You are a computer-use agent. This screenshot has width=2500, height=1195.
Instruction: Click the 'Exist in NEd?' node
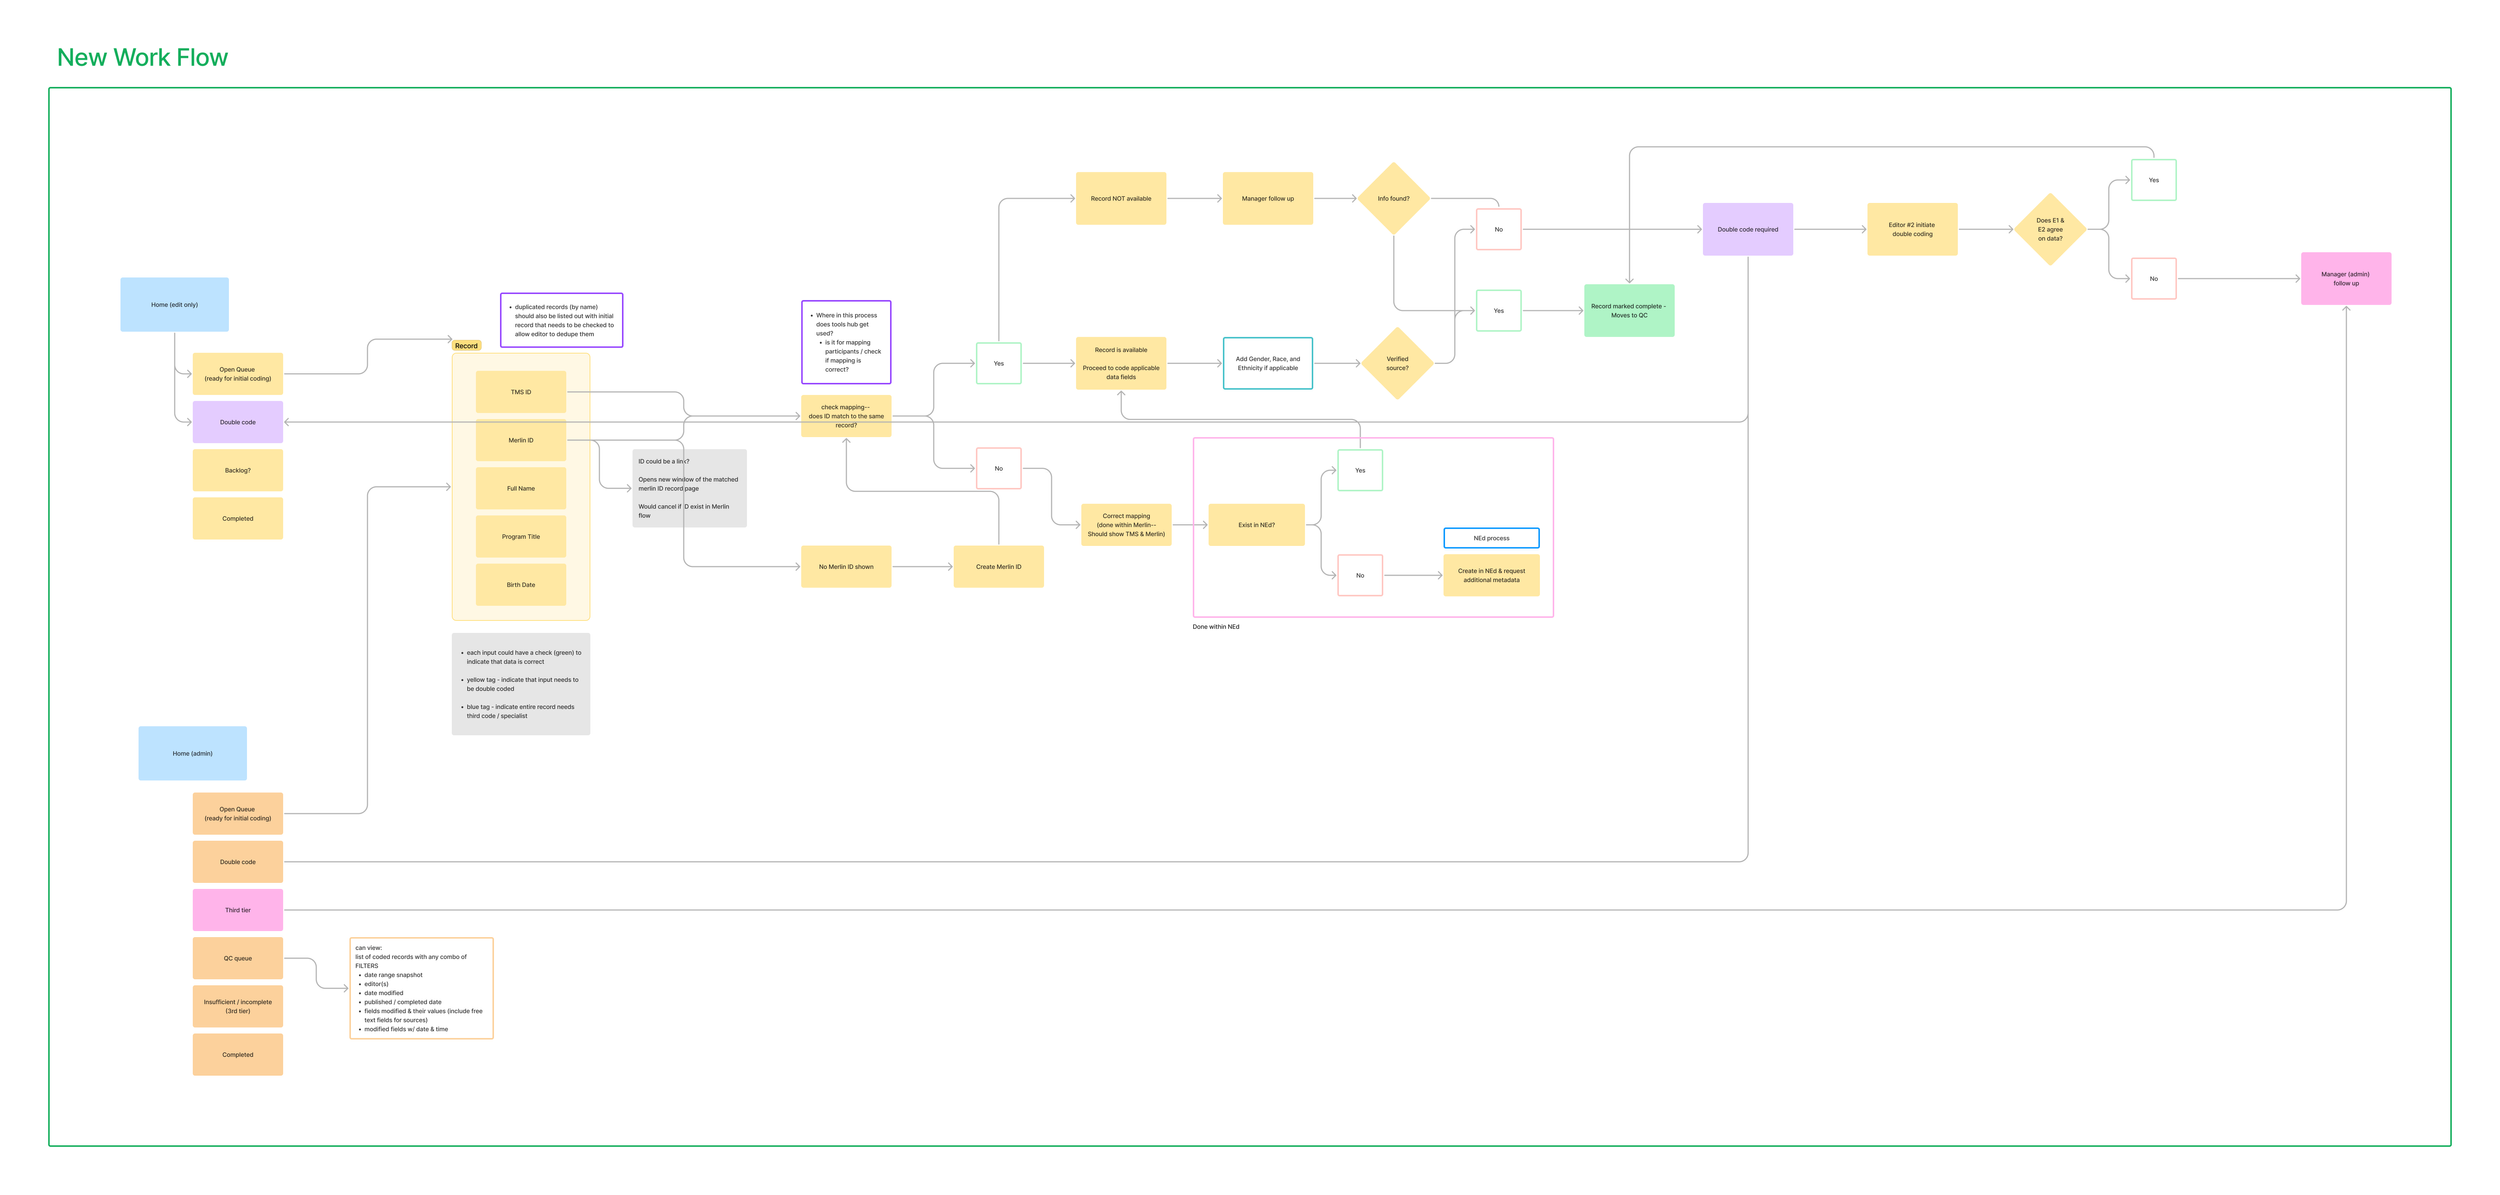(x=1256, y=524)
